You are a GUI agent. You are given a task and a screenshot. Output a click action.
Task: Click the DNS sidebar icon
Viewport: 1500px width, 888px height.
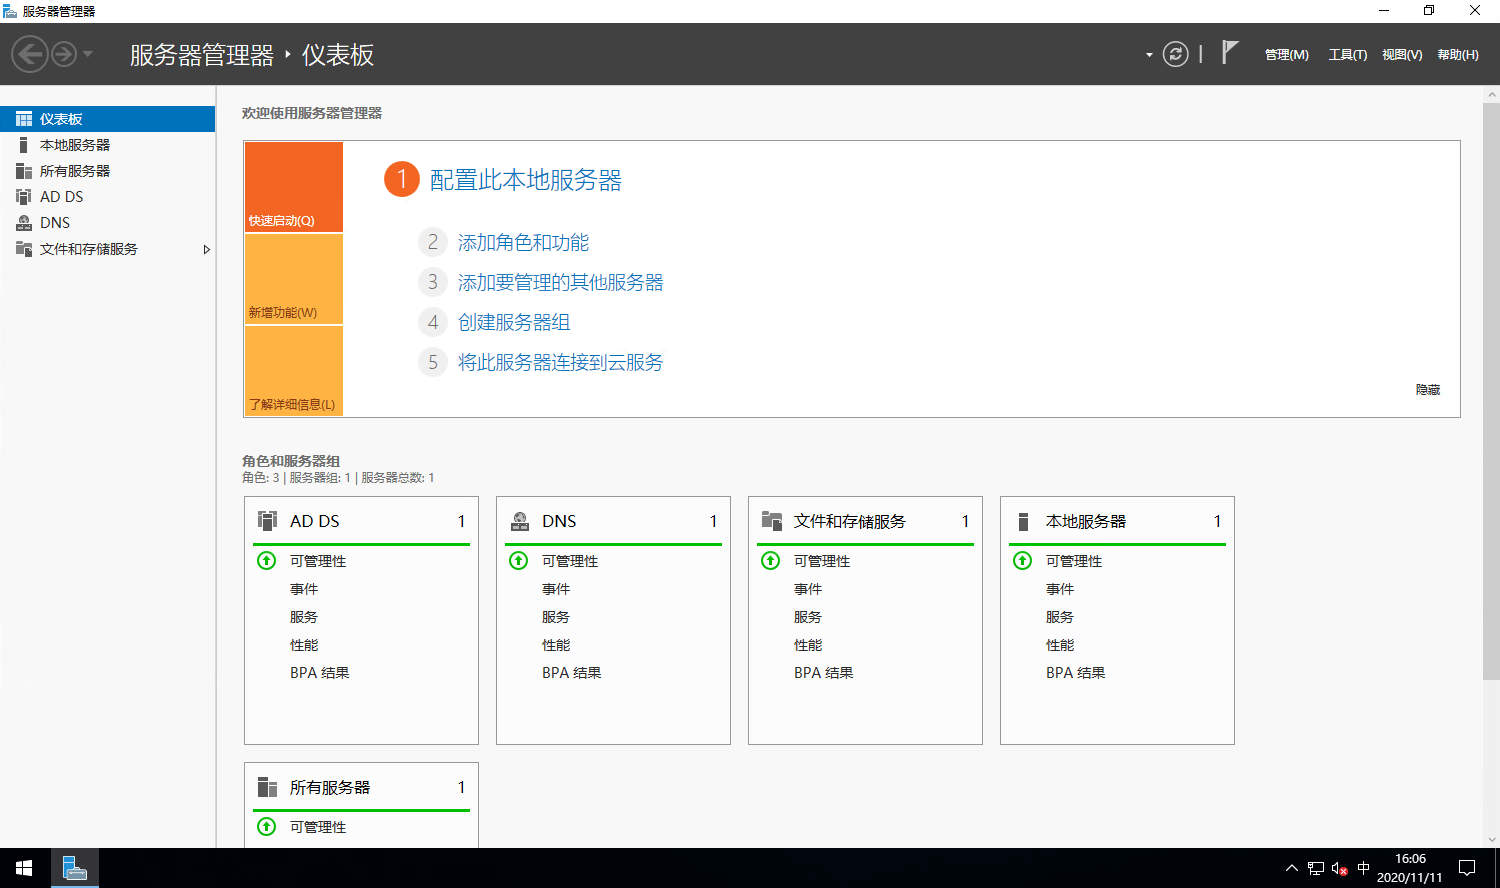click(x=24, y=223)
